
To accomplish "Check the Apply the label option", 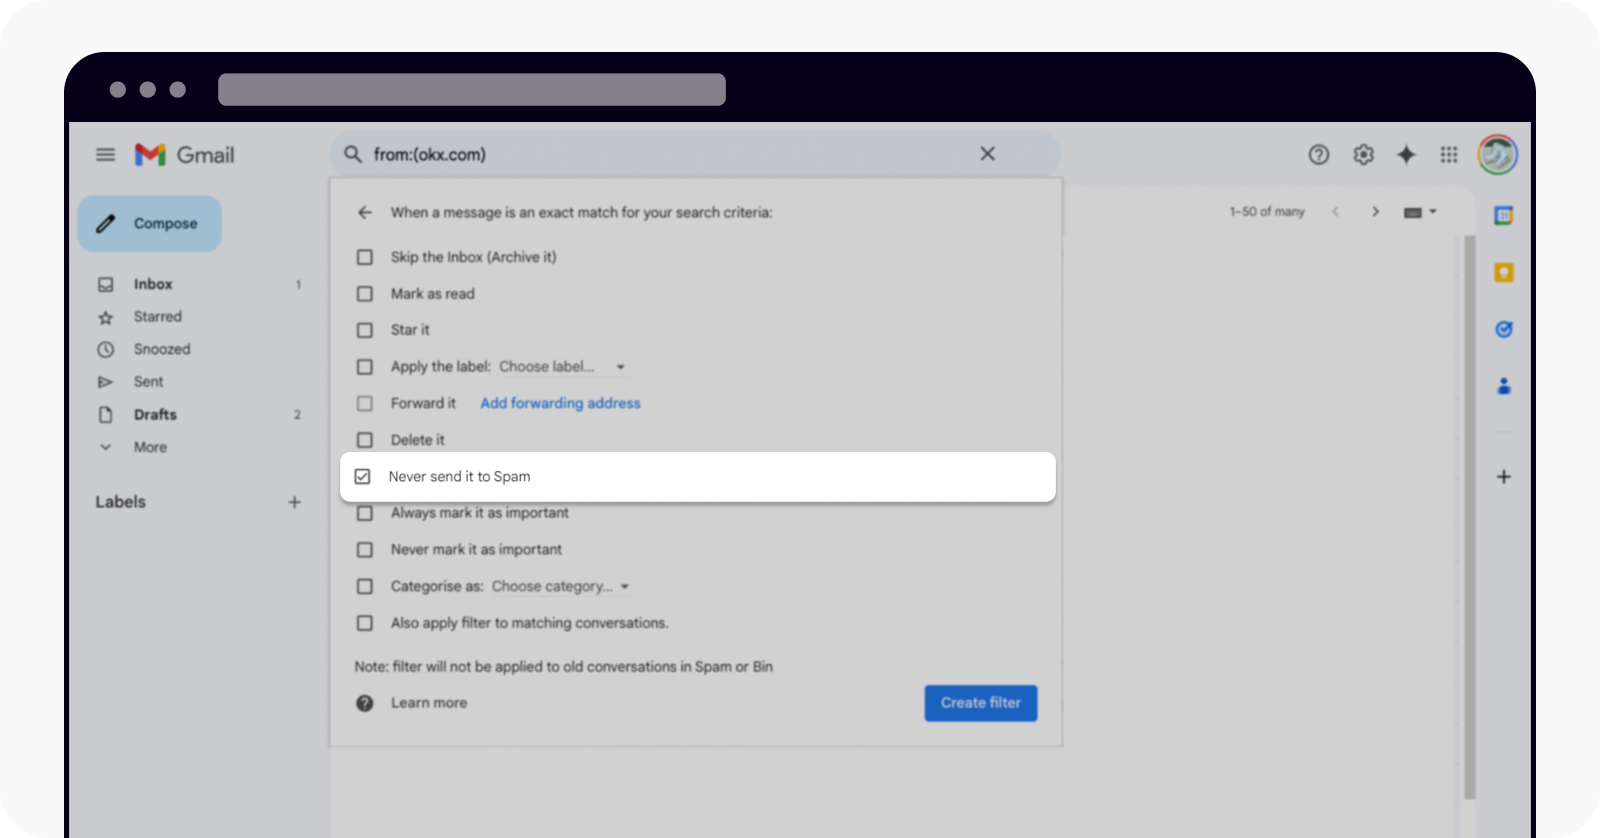I will pyautogui.click(x=365, y=367).
